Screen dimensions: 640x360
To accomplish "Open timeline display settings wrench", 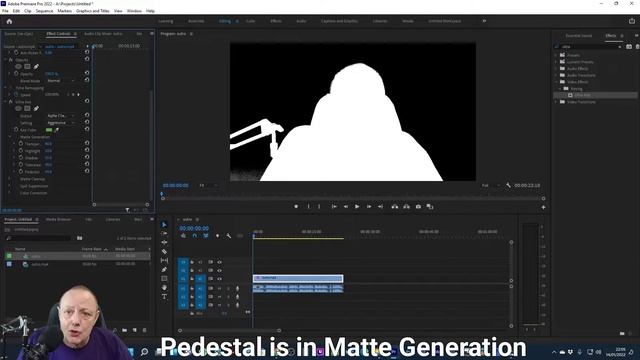I will tap(229, 236).
